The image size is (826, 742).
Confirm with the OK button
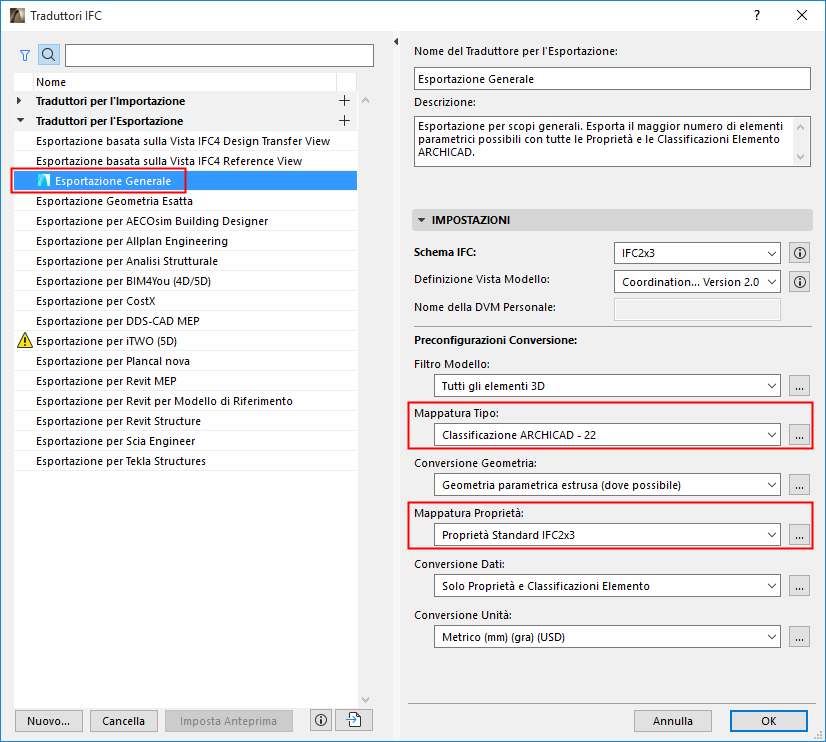(769, 721)
